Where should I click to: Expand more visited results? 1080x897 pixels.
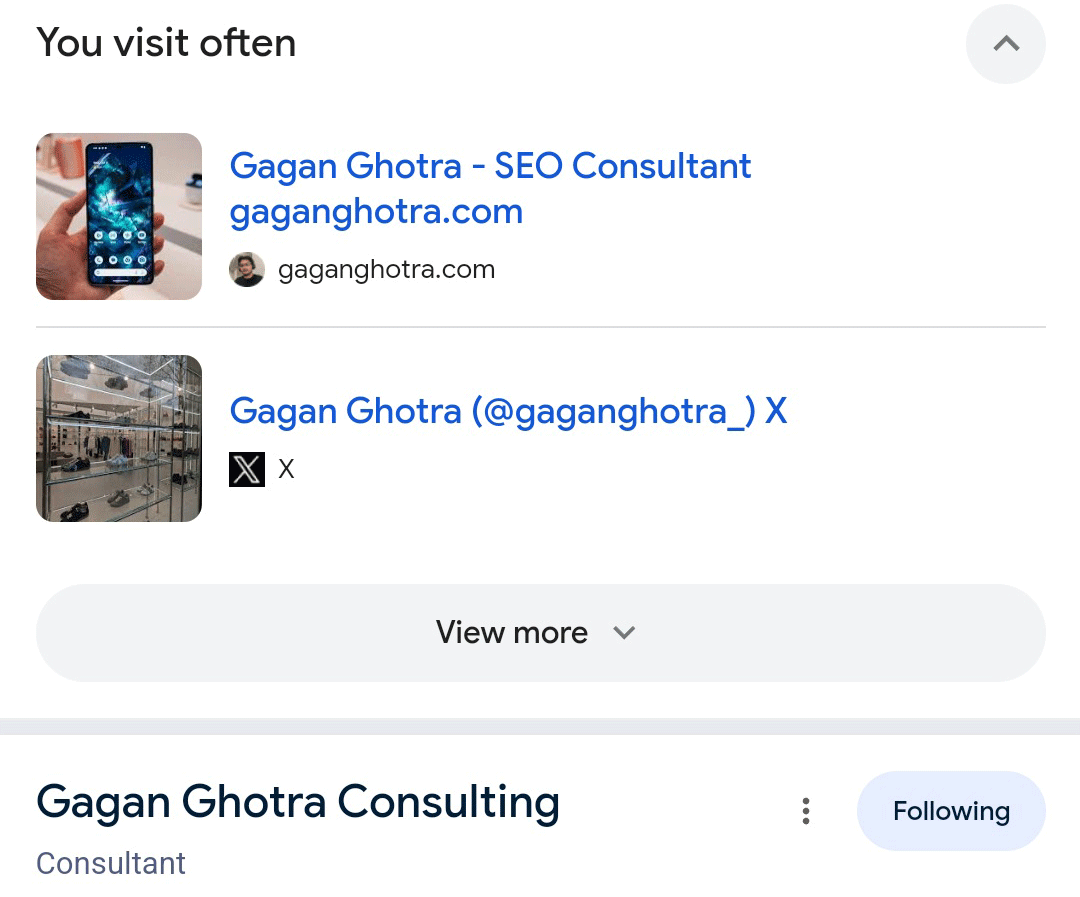(540, 632)
